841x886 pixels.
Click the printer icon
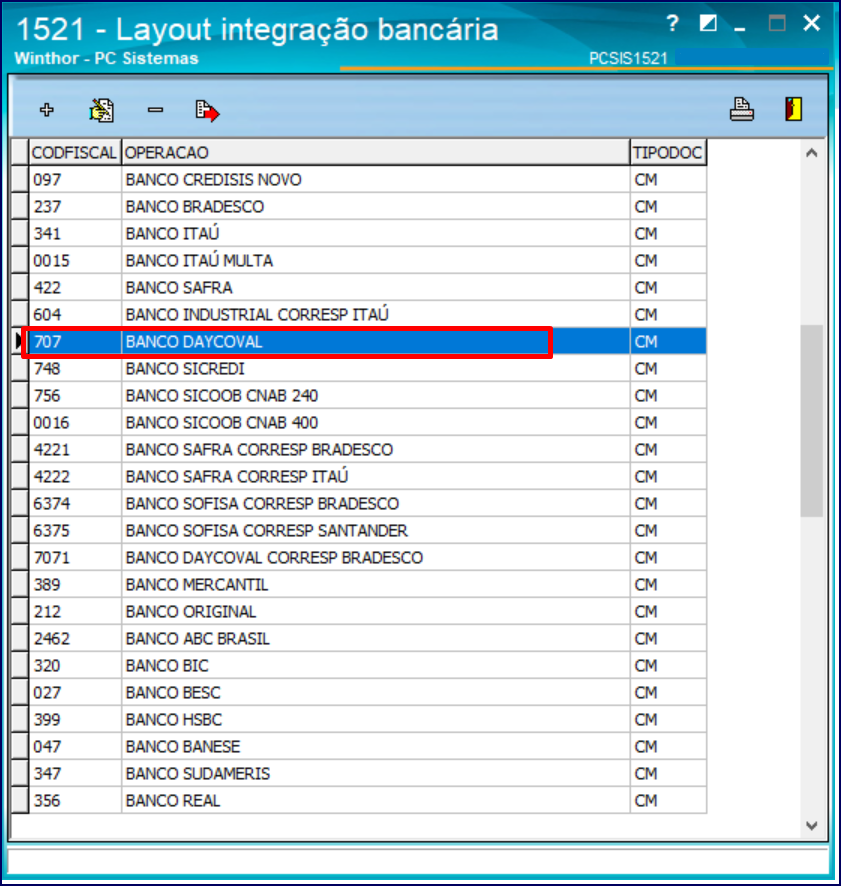click(x=742, y=110)
